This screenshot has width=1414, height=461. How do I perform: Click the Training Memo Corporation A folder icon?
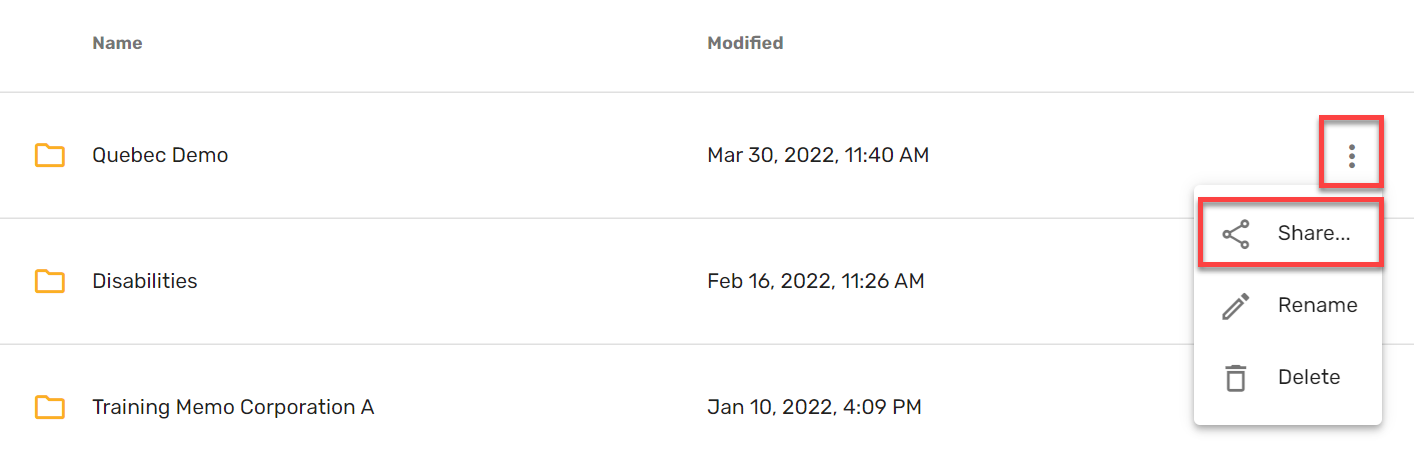click(x=50, y=407)
